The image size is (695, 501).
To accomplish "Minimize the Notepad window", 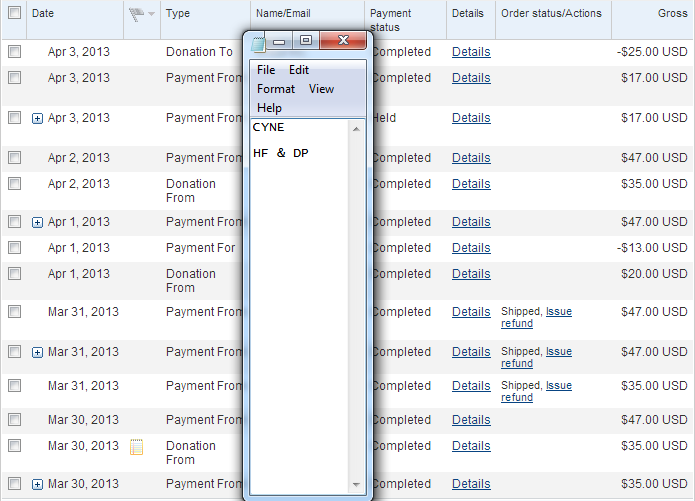I will point(280,42).
